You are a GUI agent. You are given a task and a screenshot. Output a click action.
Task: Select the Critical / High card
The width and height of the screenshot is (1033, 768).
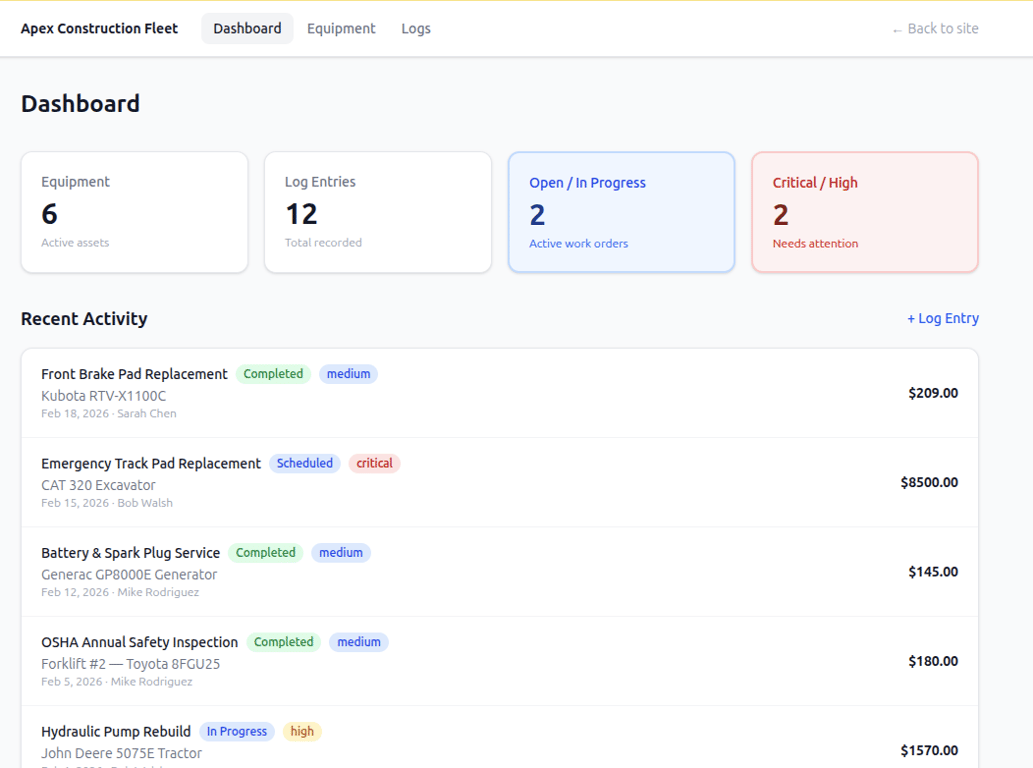tap(864, 212)
